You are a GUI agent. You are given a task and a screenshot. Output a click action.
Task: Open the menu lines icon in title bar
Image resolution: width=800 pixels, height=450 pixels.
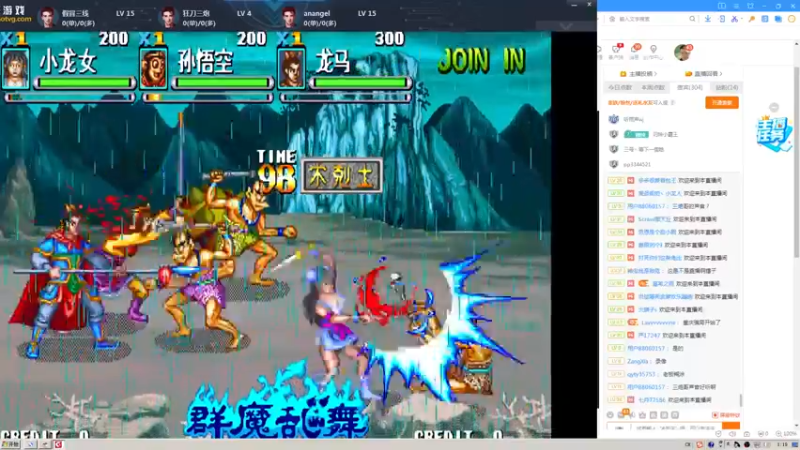(x=736, y=6)
